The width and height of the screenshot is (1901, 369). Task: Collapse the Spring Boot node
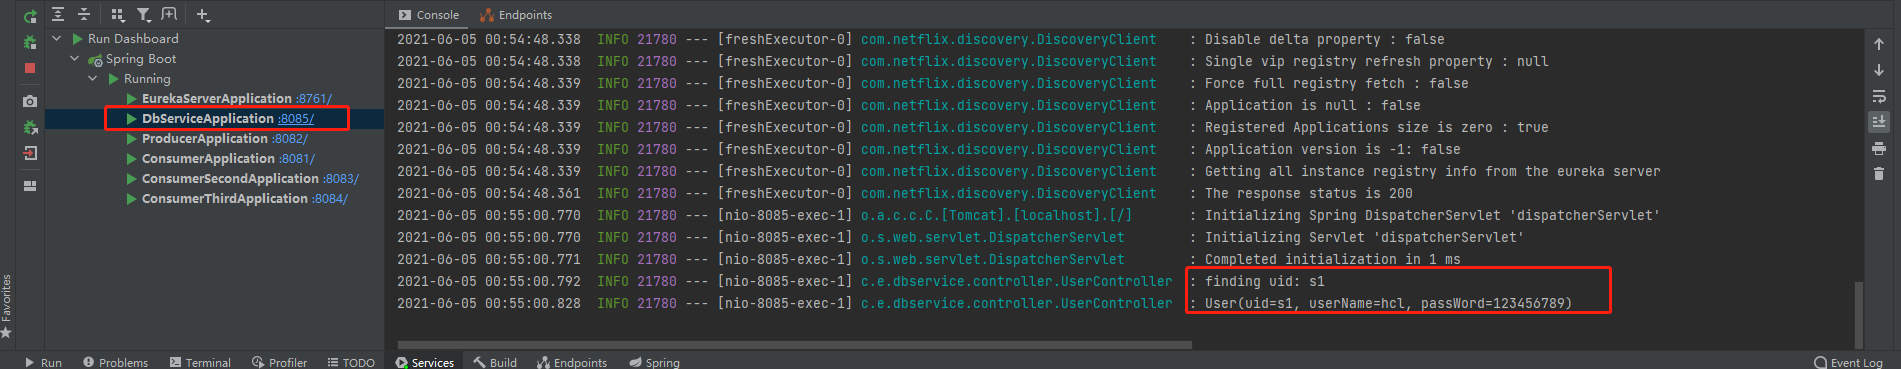click(75, 58)
